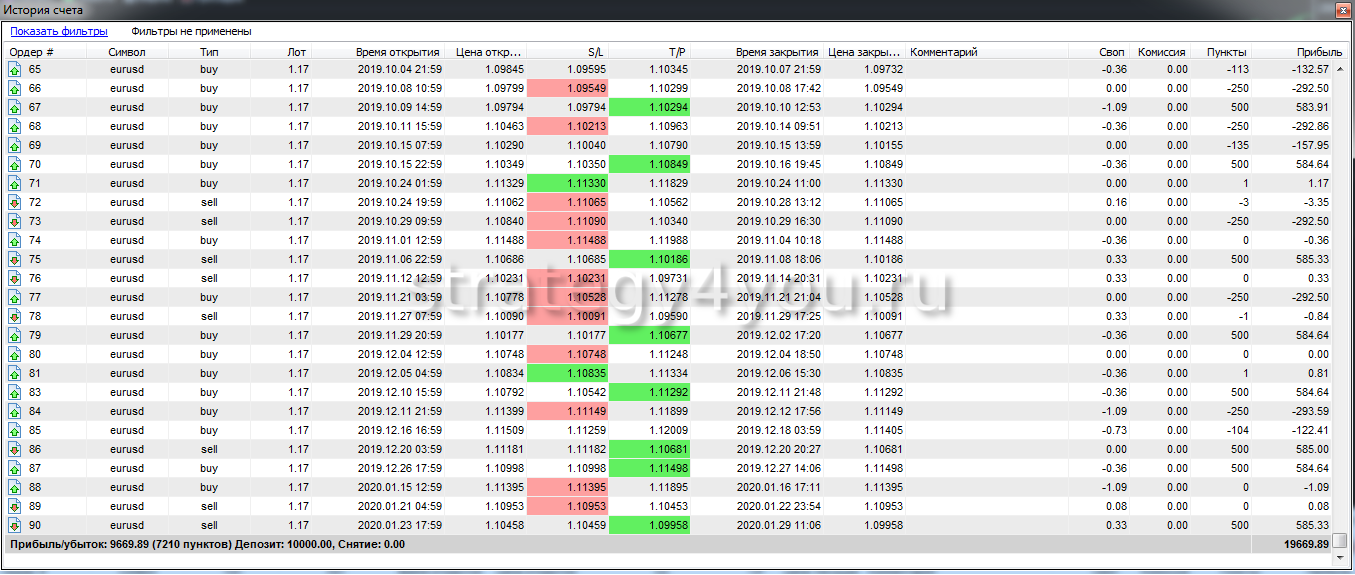Click the Время закрытия column header
This screenshot has height=575, width=1355.
pos(777,52)
